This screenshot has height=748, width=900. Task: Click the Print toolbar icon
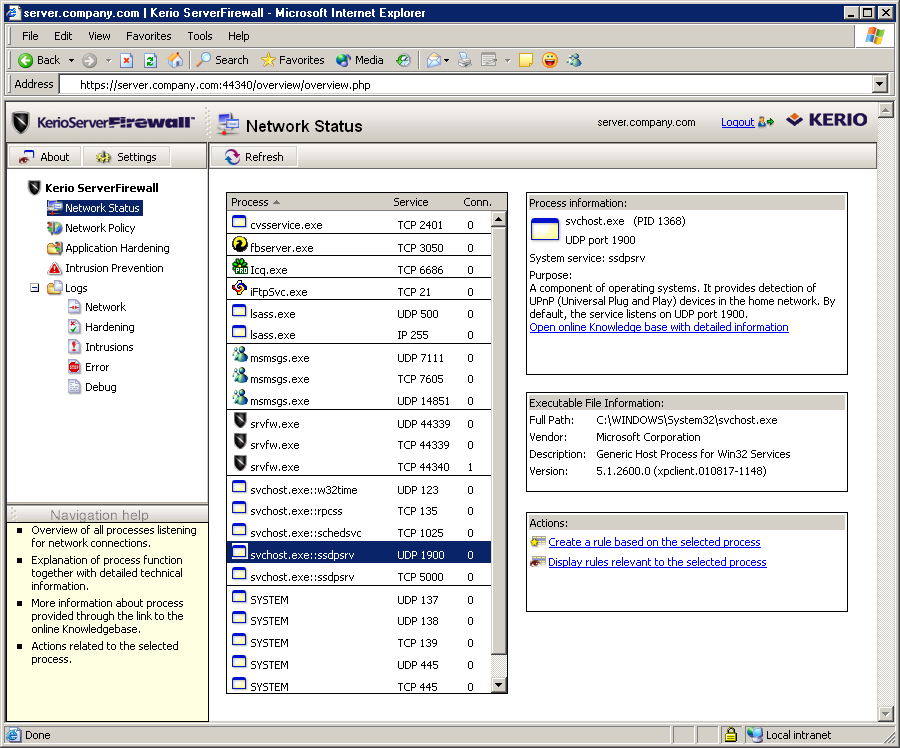point(464,60)
